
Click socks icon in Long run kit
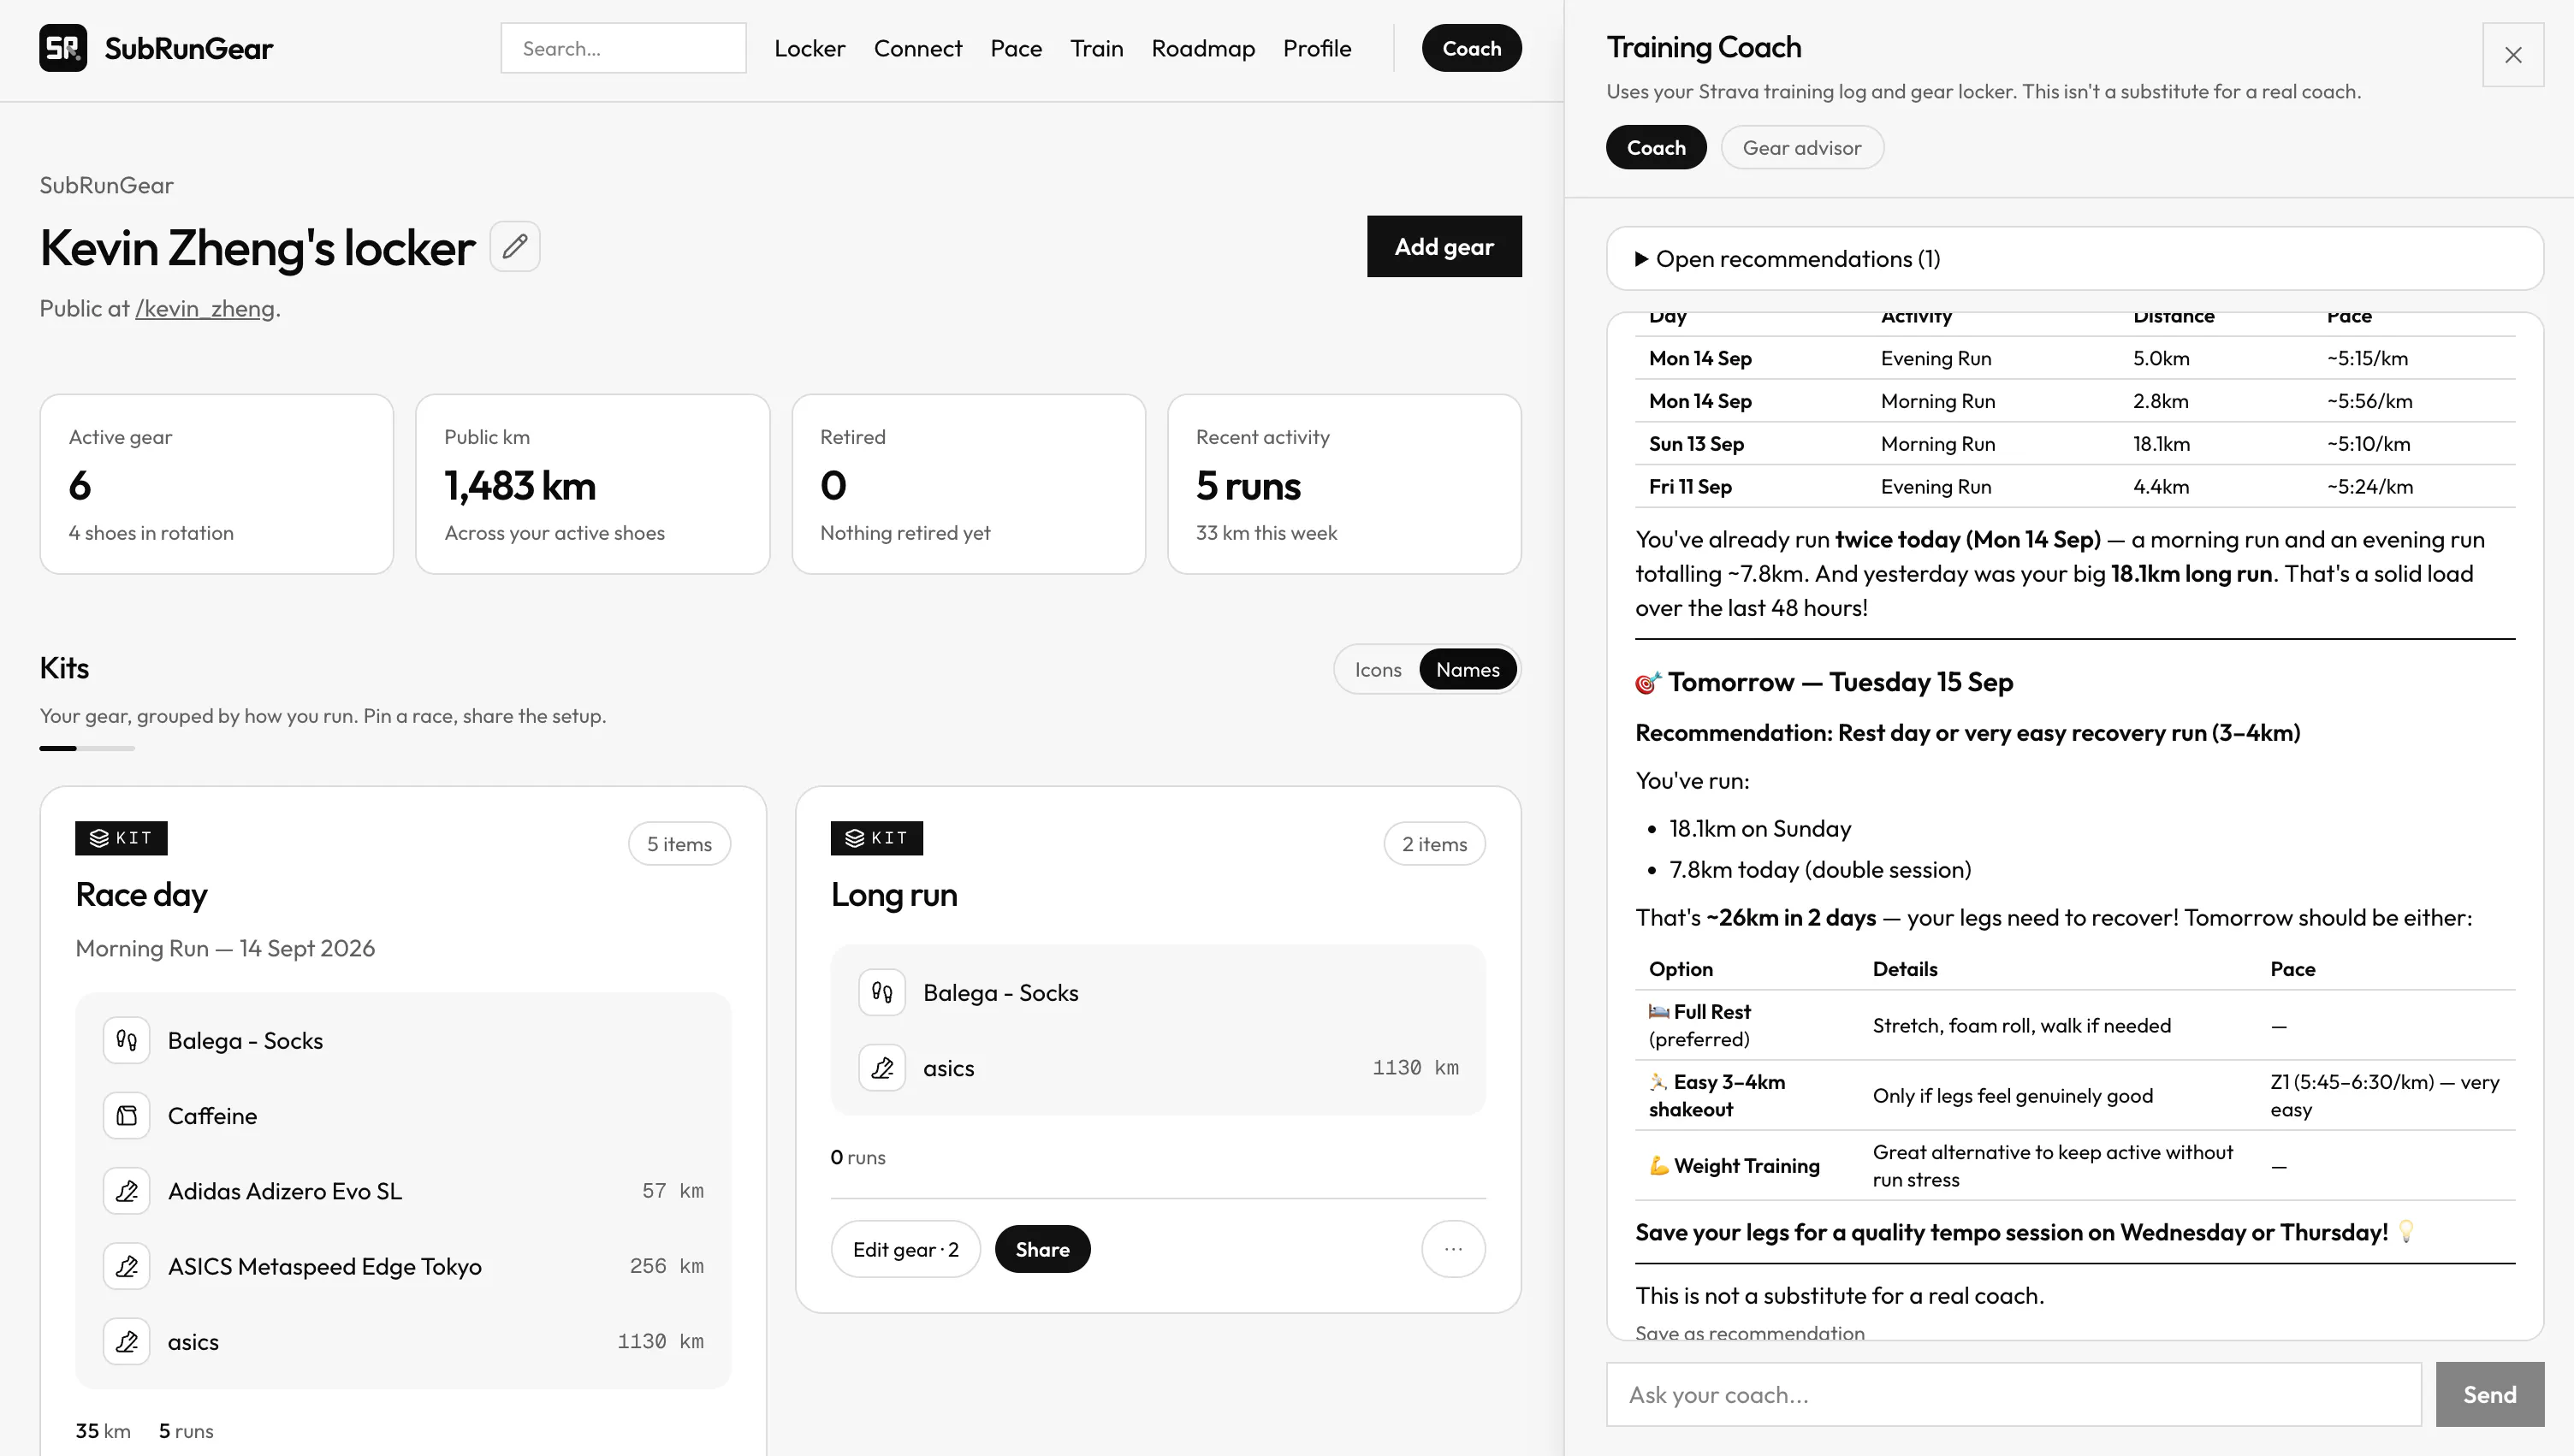tap(882, 992)
